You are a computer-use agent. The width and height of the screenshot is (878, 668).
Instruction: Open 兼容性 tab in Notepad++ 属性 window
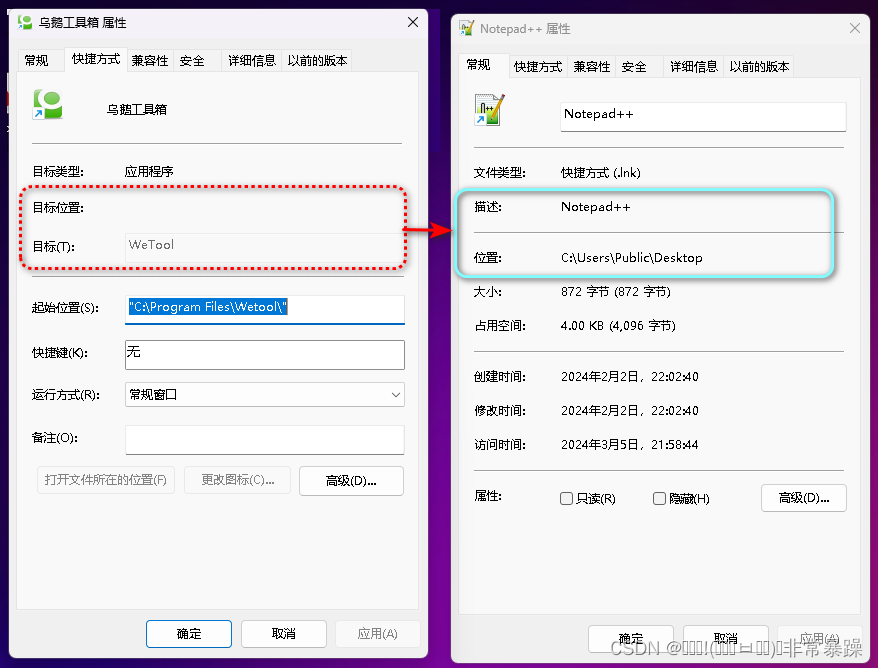pos(591,67)
